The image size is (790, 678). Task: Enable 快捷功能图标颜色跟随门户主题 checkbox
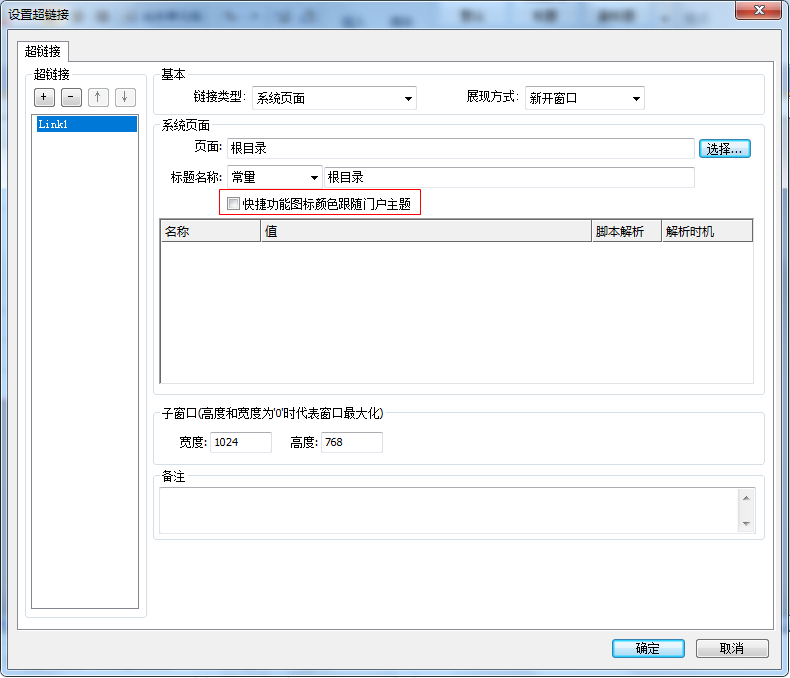(233, 204)
